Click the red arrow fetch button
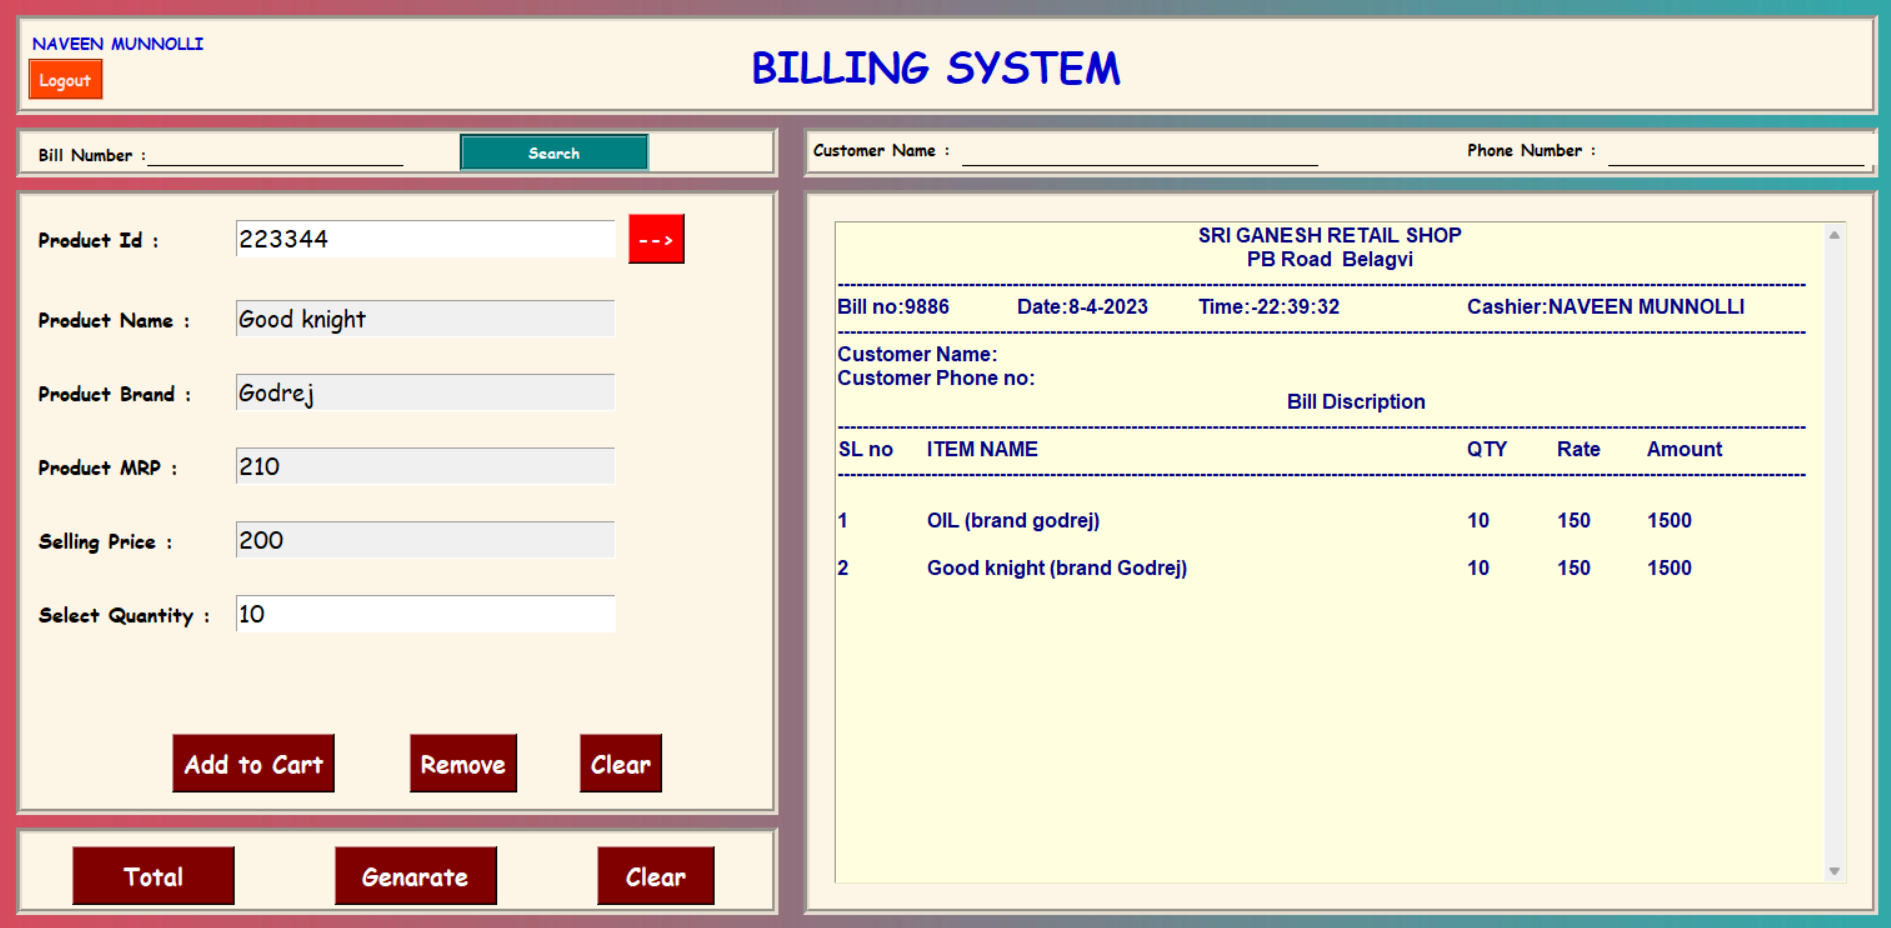The width and height of the screenshot is (1891, 928). coord(656,239)
